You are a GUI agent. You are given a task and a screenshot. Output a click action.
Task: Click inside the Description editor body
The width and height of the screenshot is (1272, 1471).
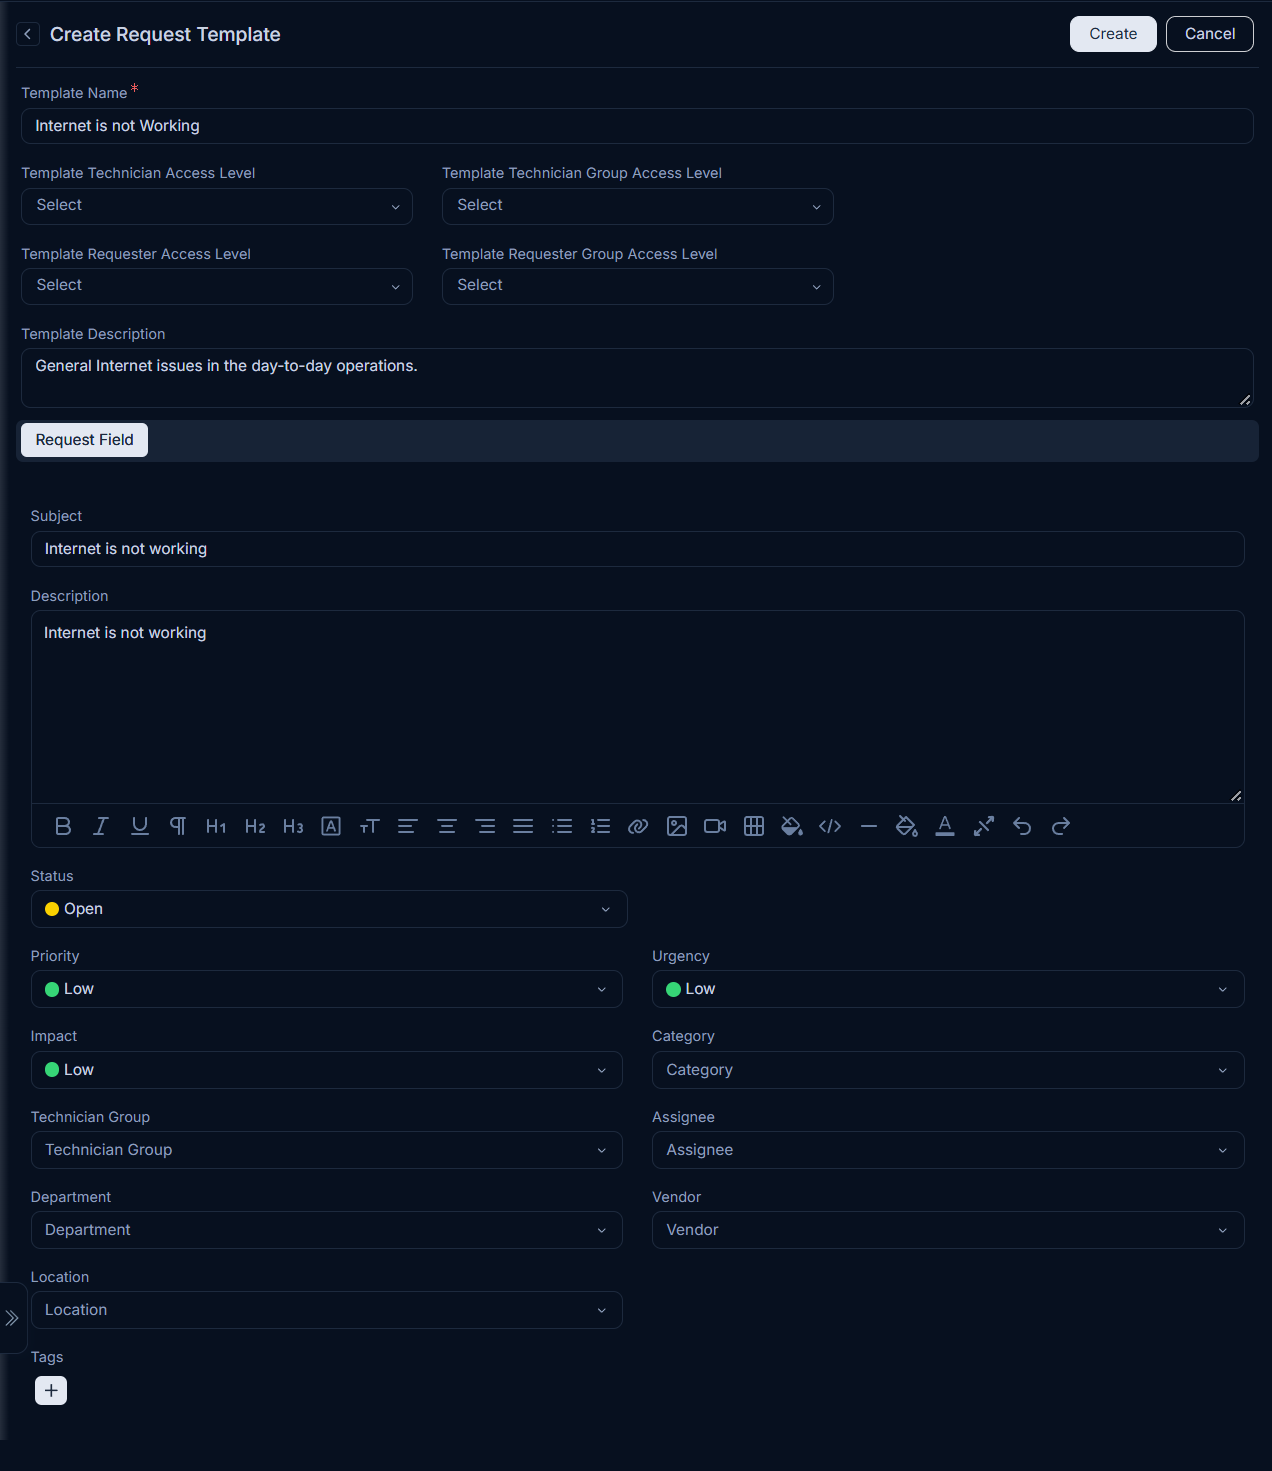tap(638, 707)
